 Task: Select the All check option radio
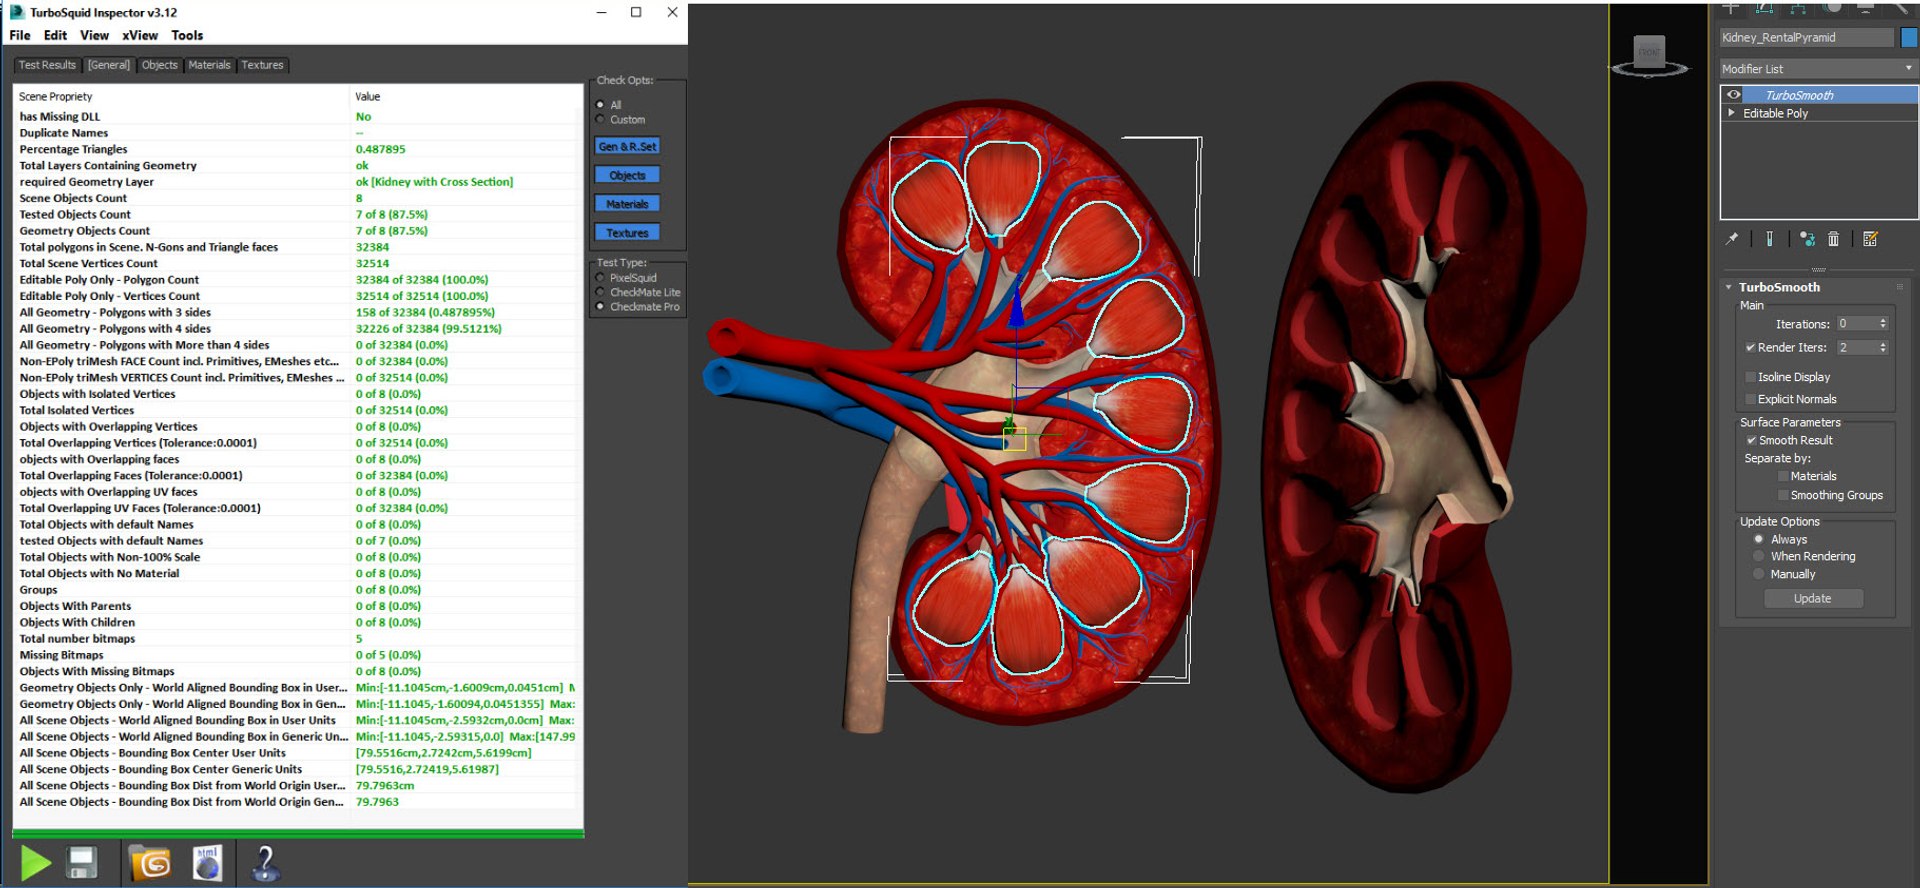click(600, 104)
